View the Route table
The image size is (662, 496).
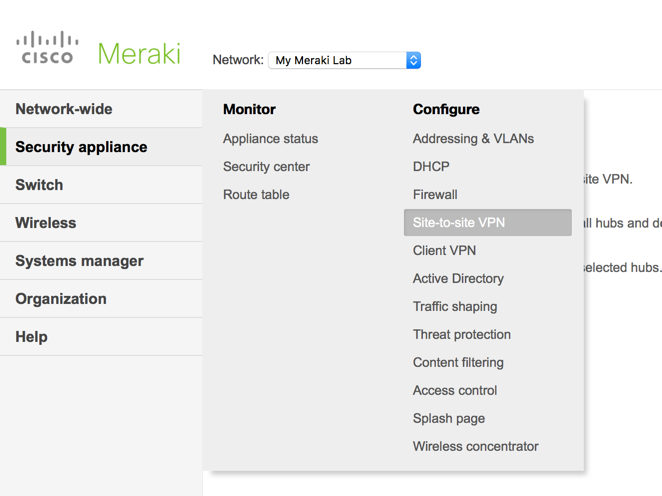click(x=256, y=195)
